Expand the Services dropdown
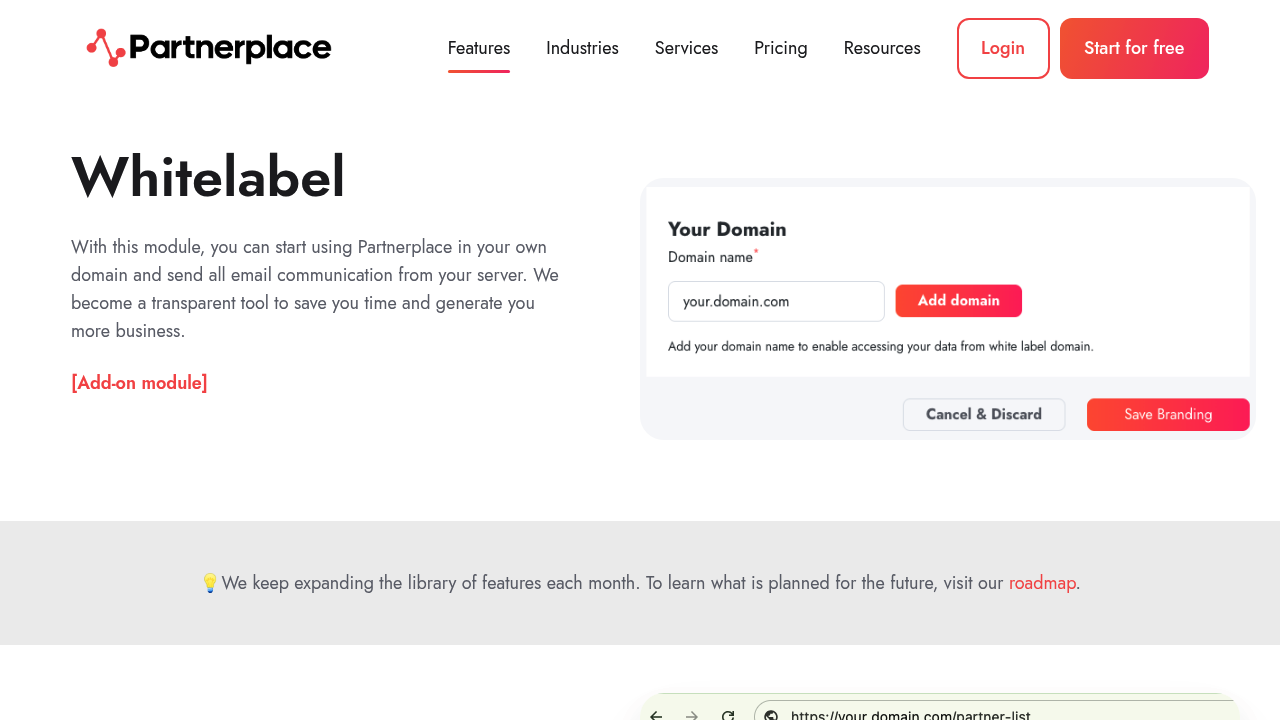 coord(686,47)
